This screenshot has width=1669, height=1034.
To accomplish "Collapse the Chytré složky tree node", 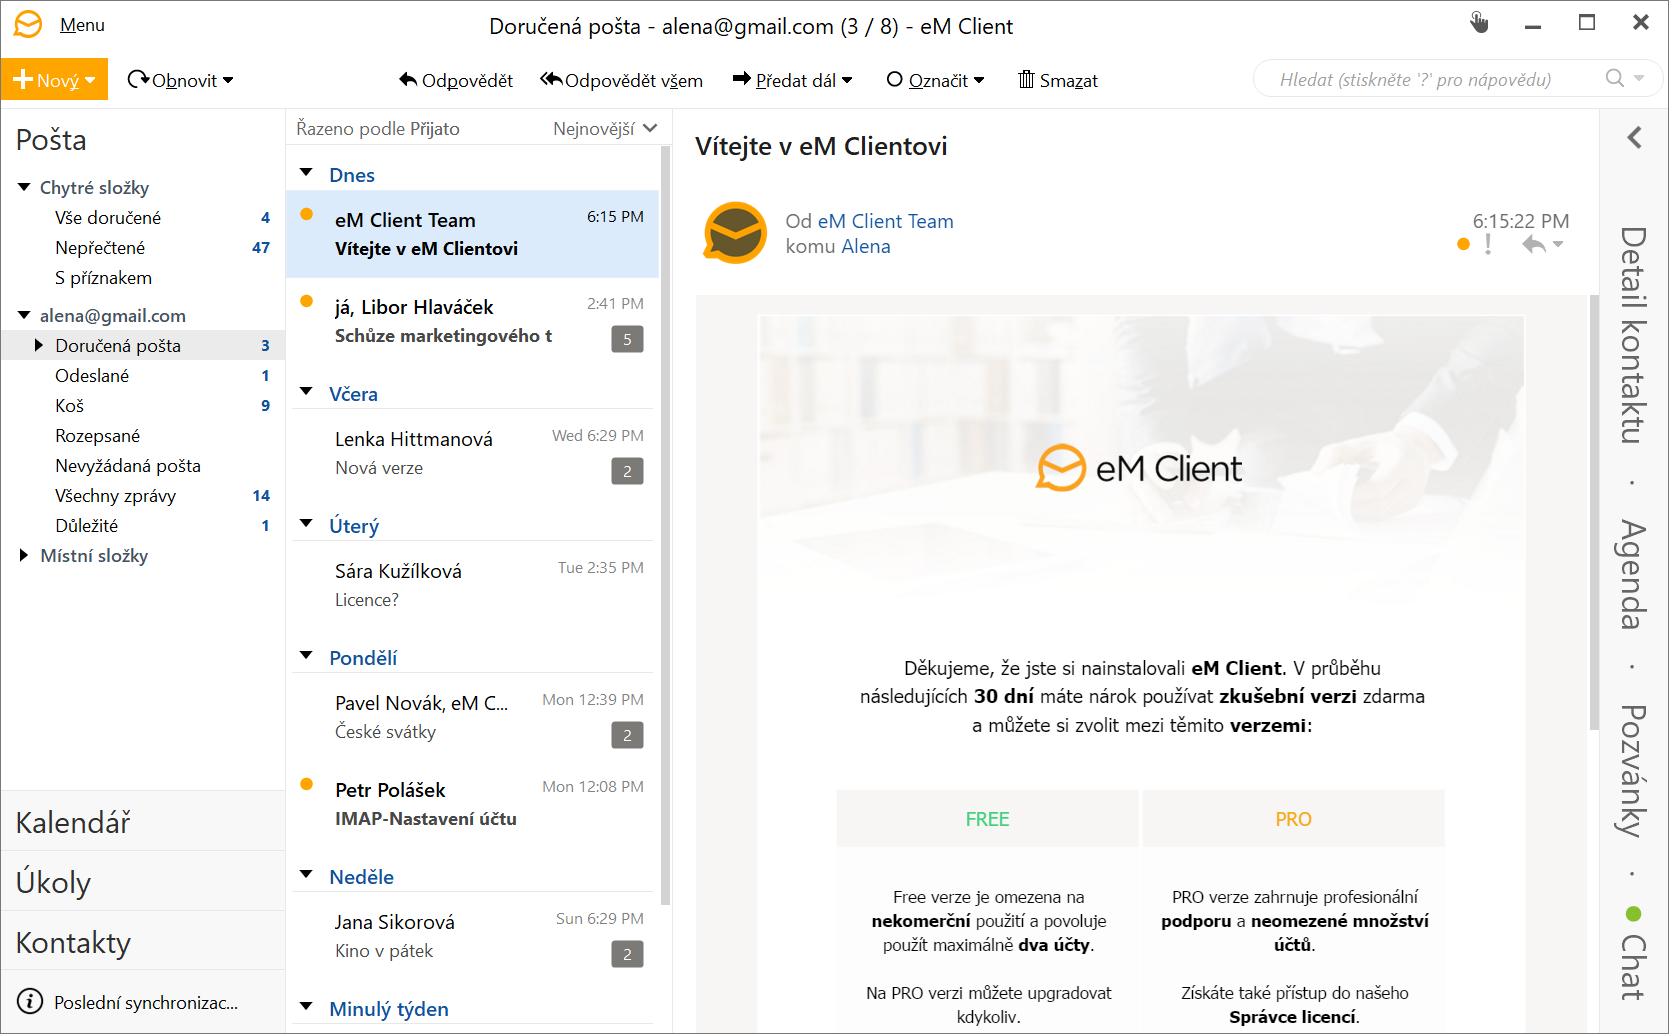I will 24,188.
